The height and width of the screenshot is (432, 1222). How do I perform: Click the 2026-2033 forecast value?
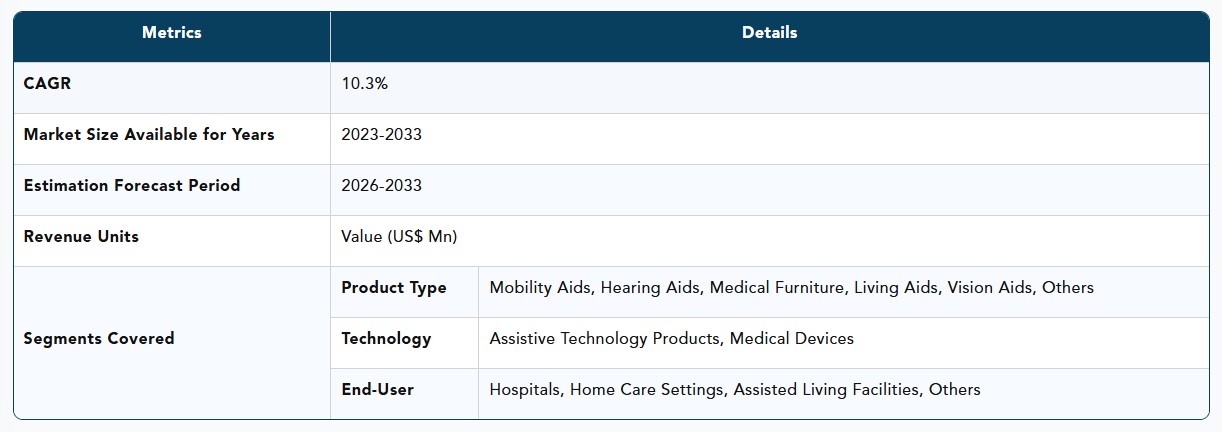point(381,185)
